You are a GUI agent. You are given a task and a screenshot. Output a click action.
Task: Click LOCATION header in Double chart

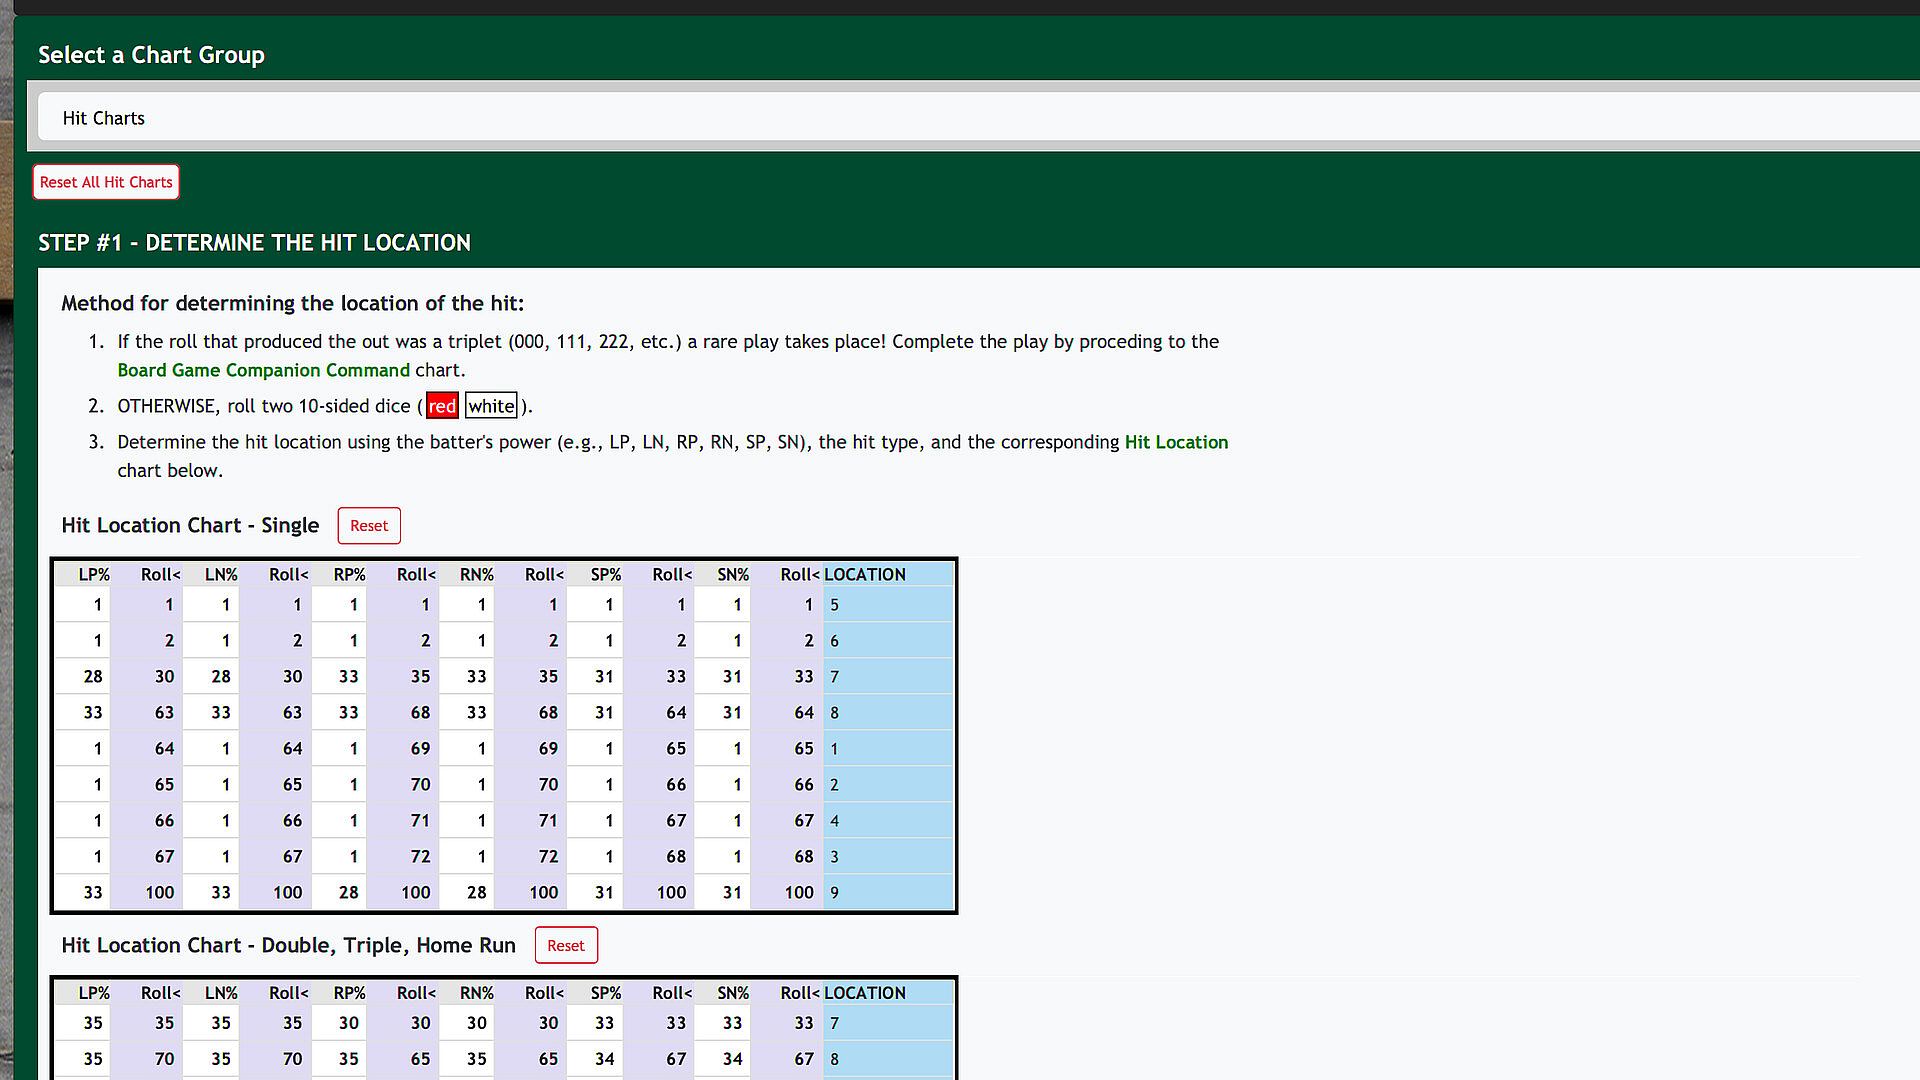tap(865, 993)
